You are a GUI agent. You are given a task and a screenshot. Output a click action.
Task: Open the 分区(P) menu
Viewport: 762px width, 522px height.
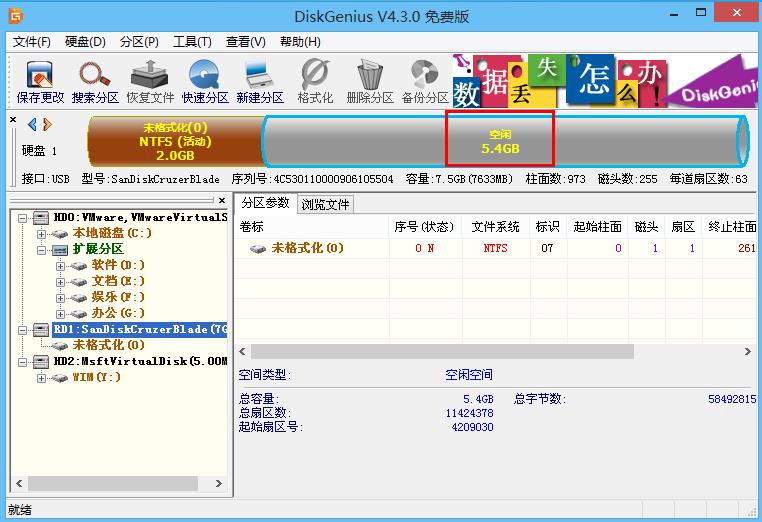(139, 42)
